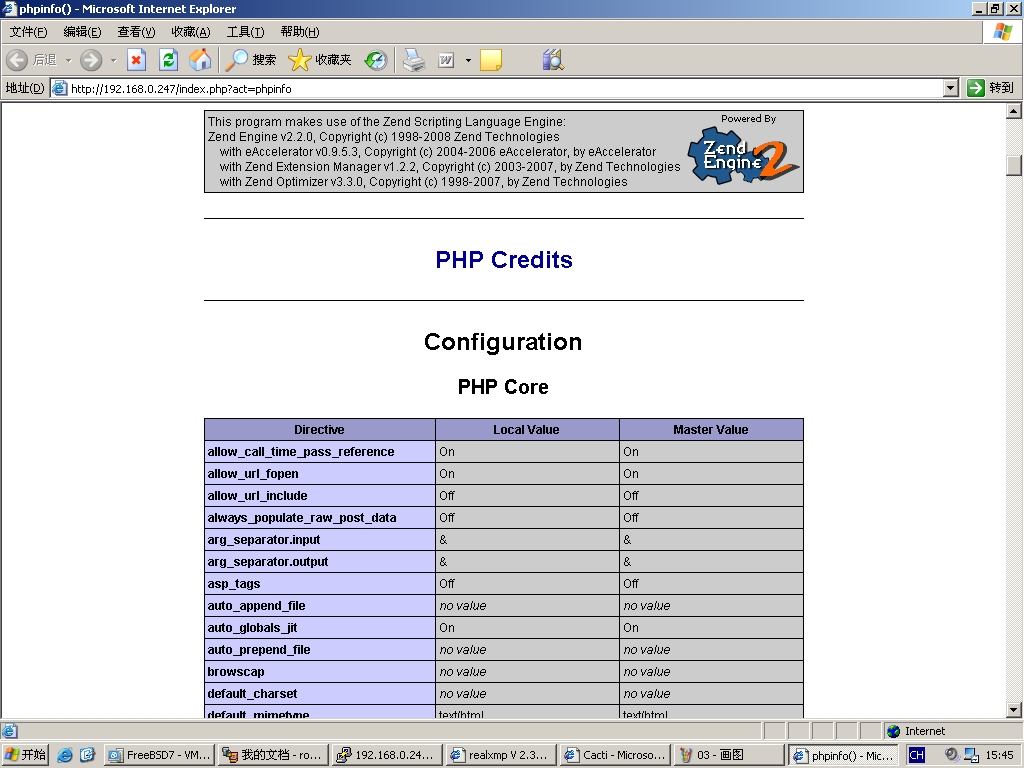Open the 查看(V) View menu

pos(136,32)
